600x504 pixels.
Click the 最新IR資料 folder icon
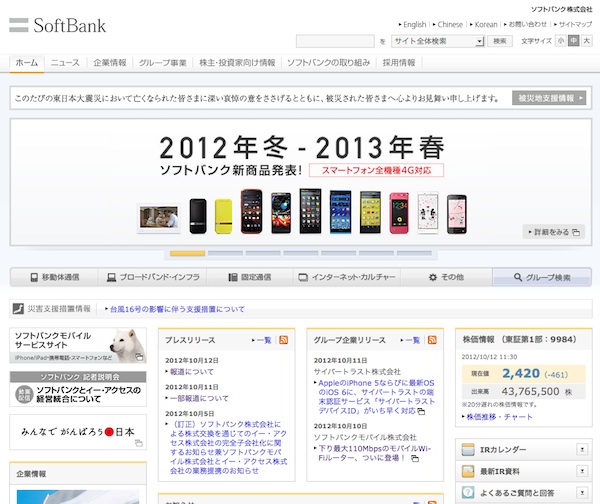pyautogui.click(x=468, y=471)
